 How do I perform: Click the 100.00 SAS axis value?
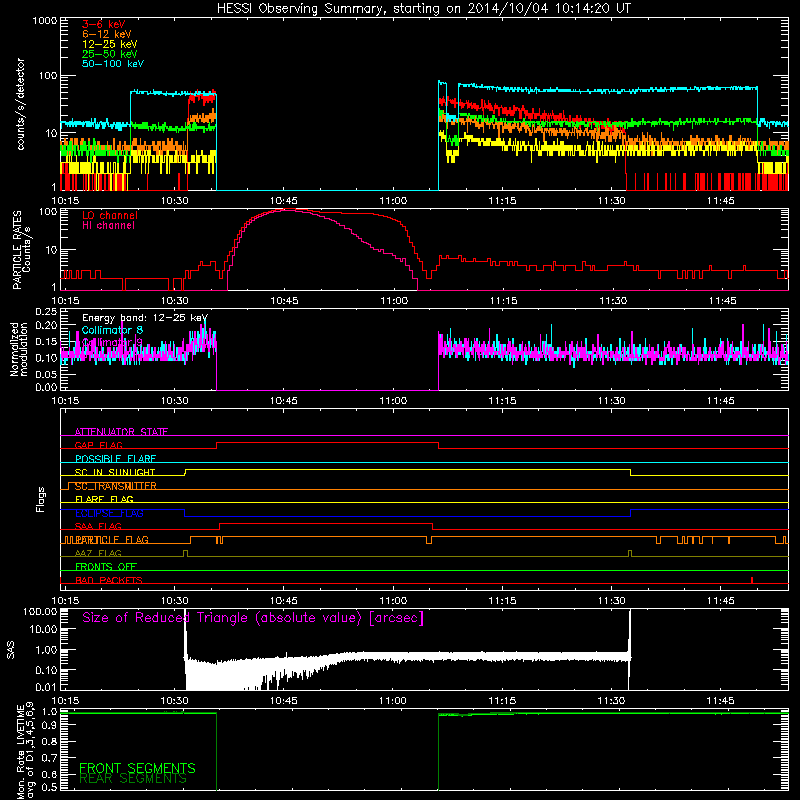click(40, 611)
